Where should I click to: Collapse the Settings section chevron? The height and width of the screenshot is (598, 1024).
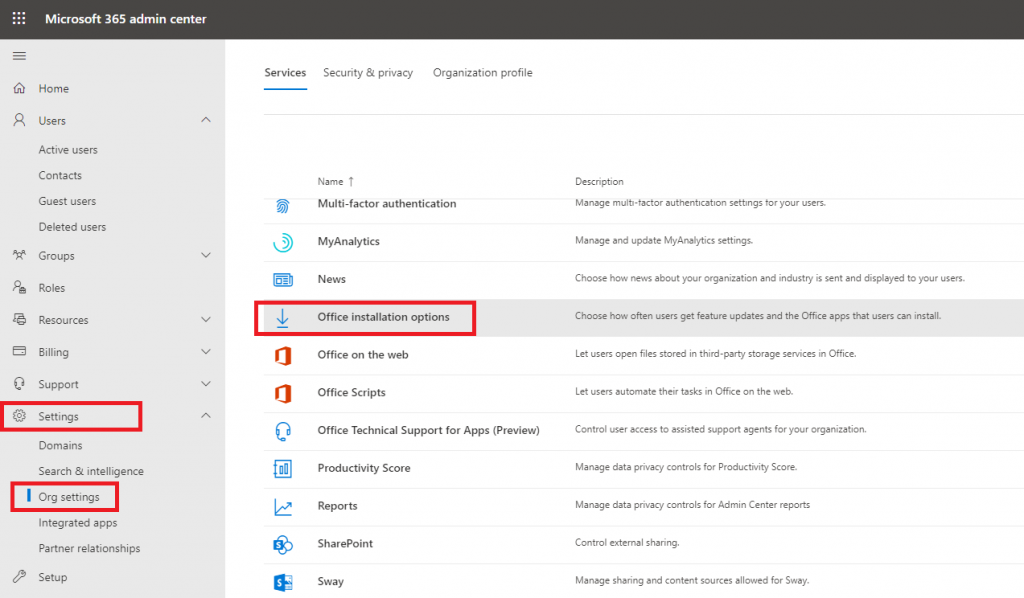pyautogui.click(x=206, y=415)
